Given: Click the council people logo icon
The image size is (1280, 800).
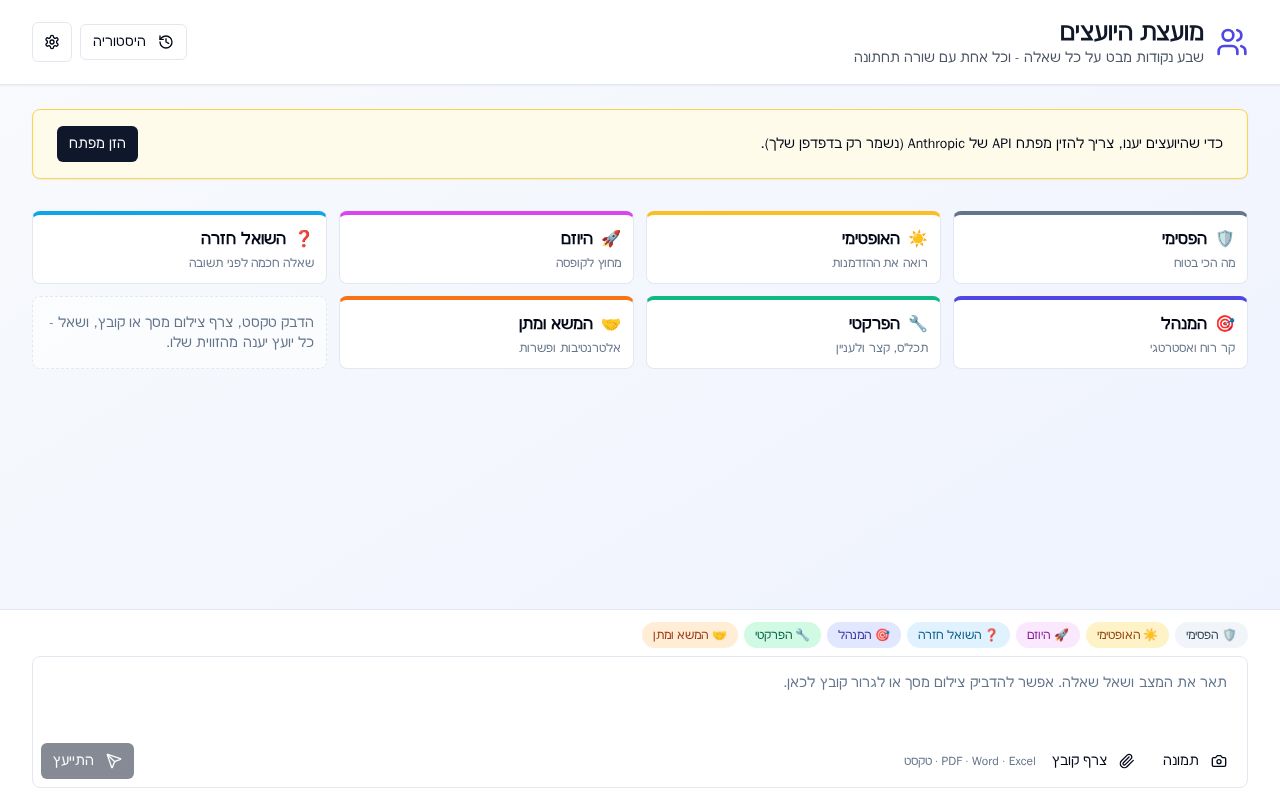Looking at the screenshot, I should click(1232, 42).
